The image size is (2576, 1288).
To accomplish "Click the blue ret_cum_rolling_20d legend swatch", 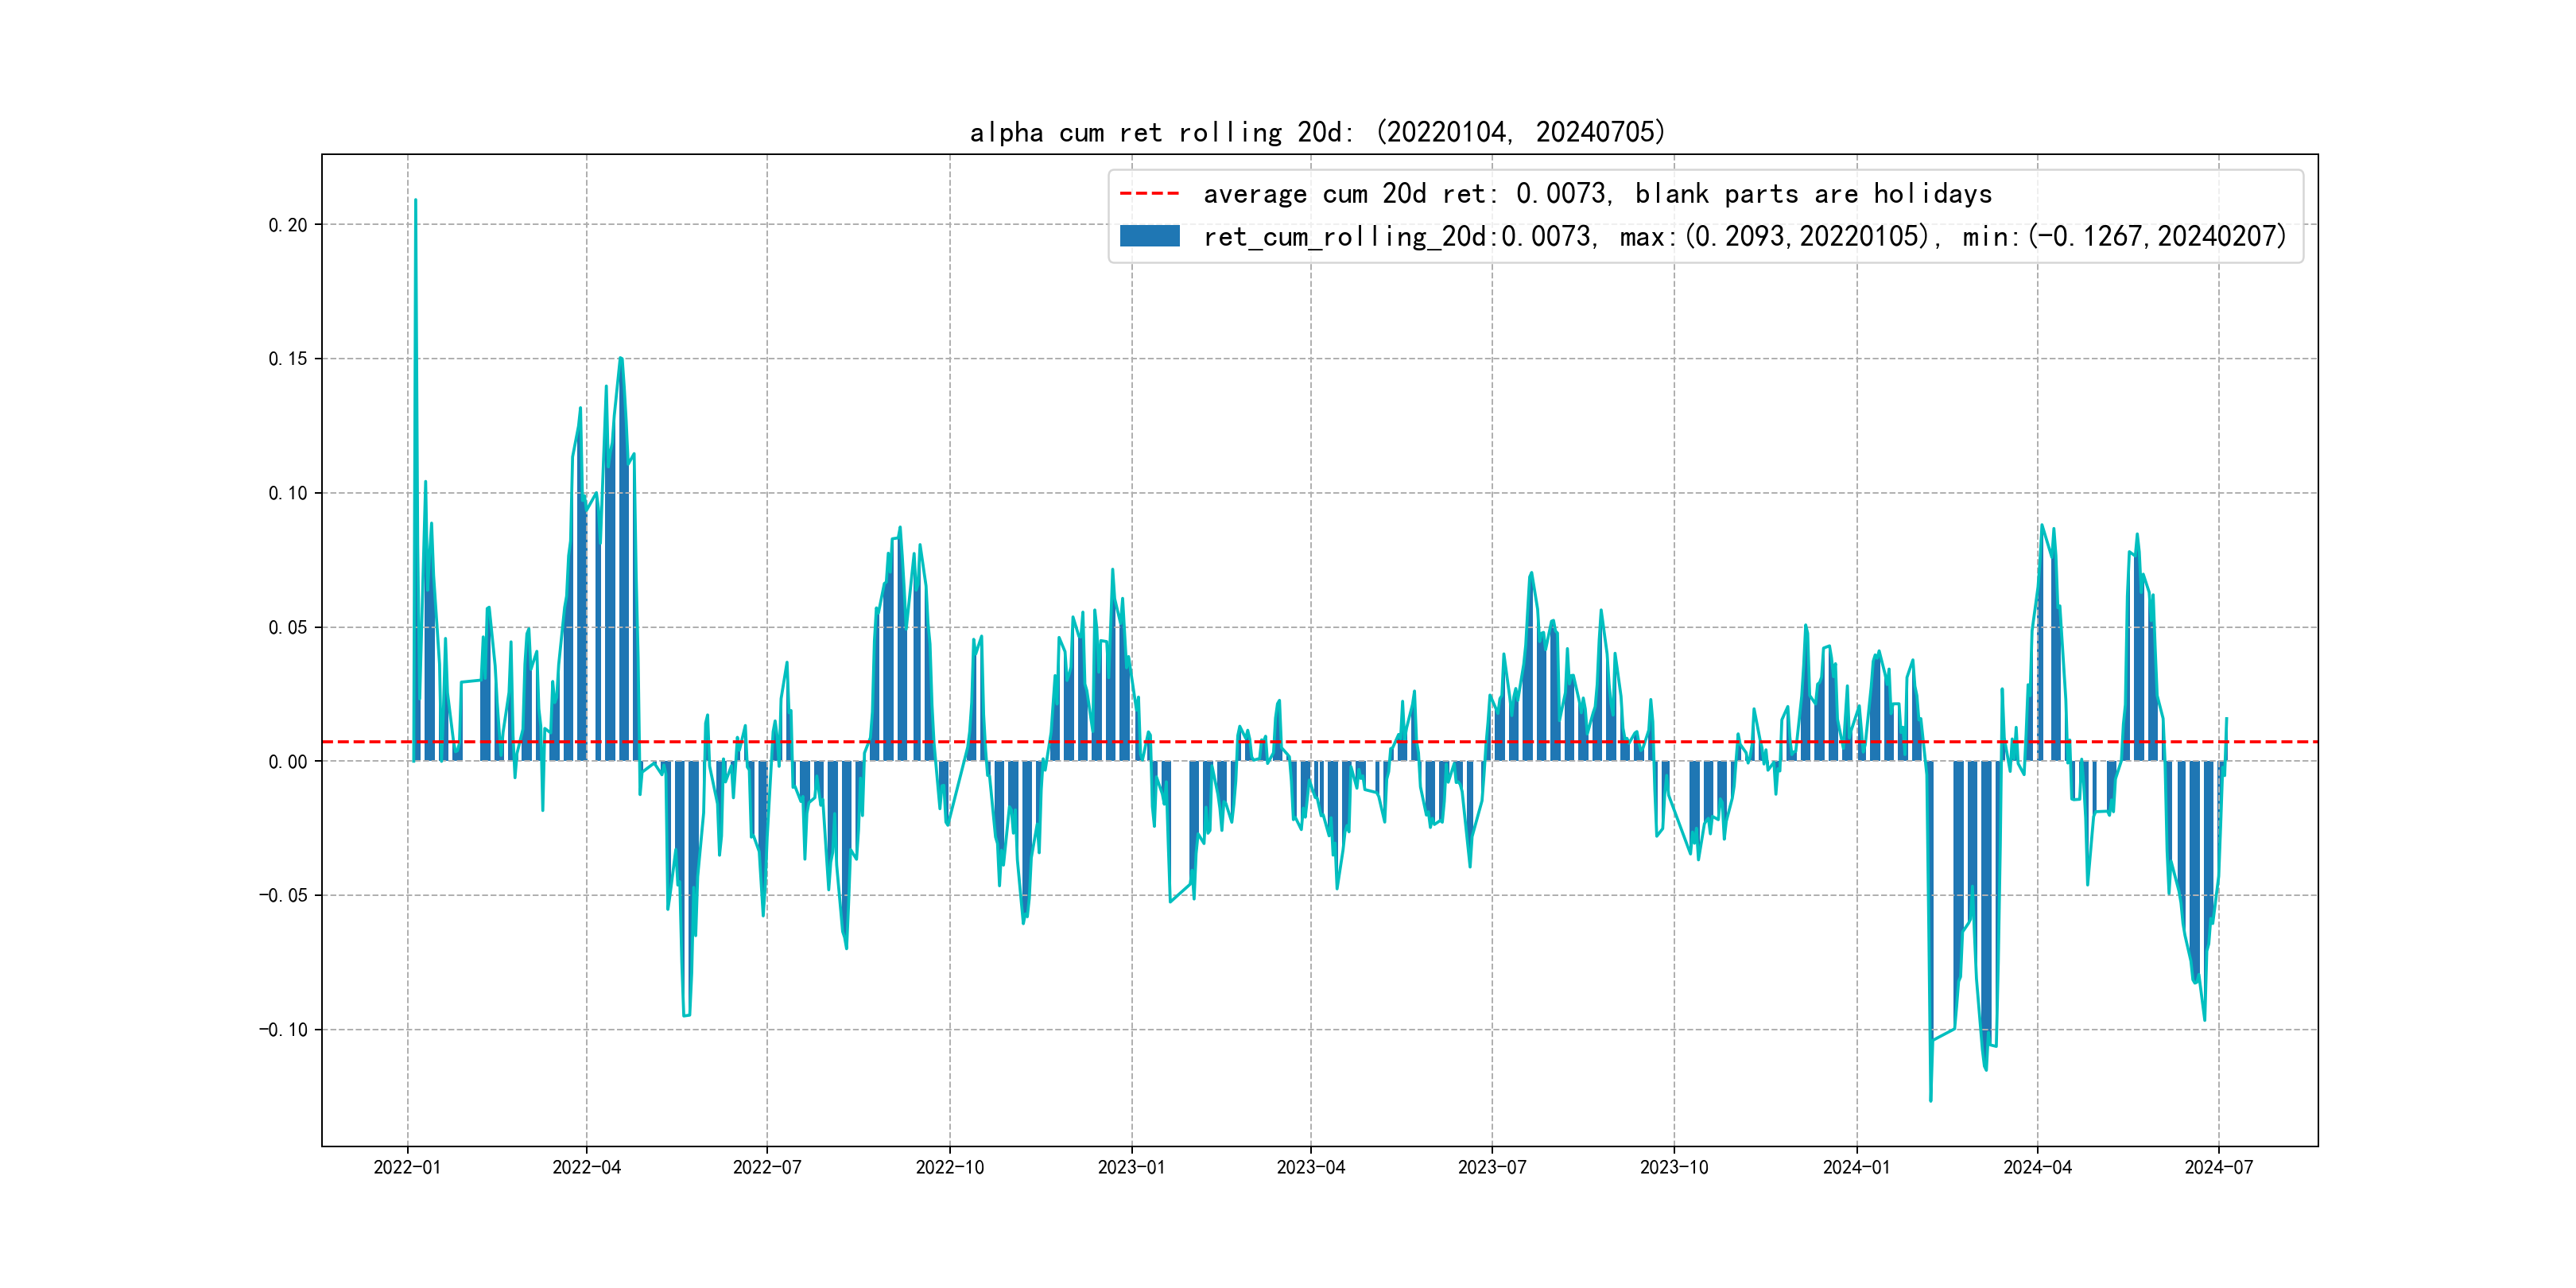I will click(1149, 236).
